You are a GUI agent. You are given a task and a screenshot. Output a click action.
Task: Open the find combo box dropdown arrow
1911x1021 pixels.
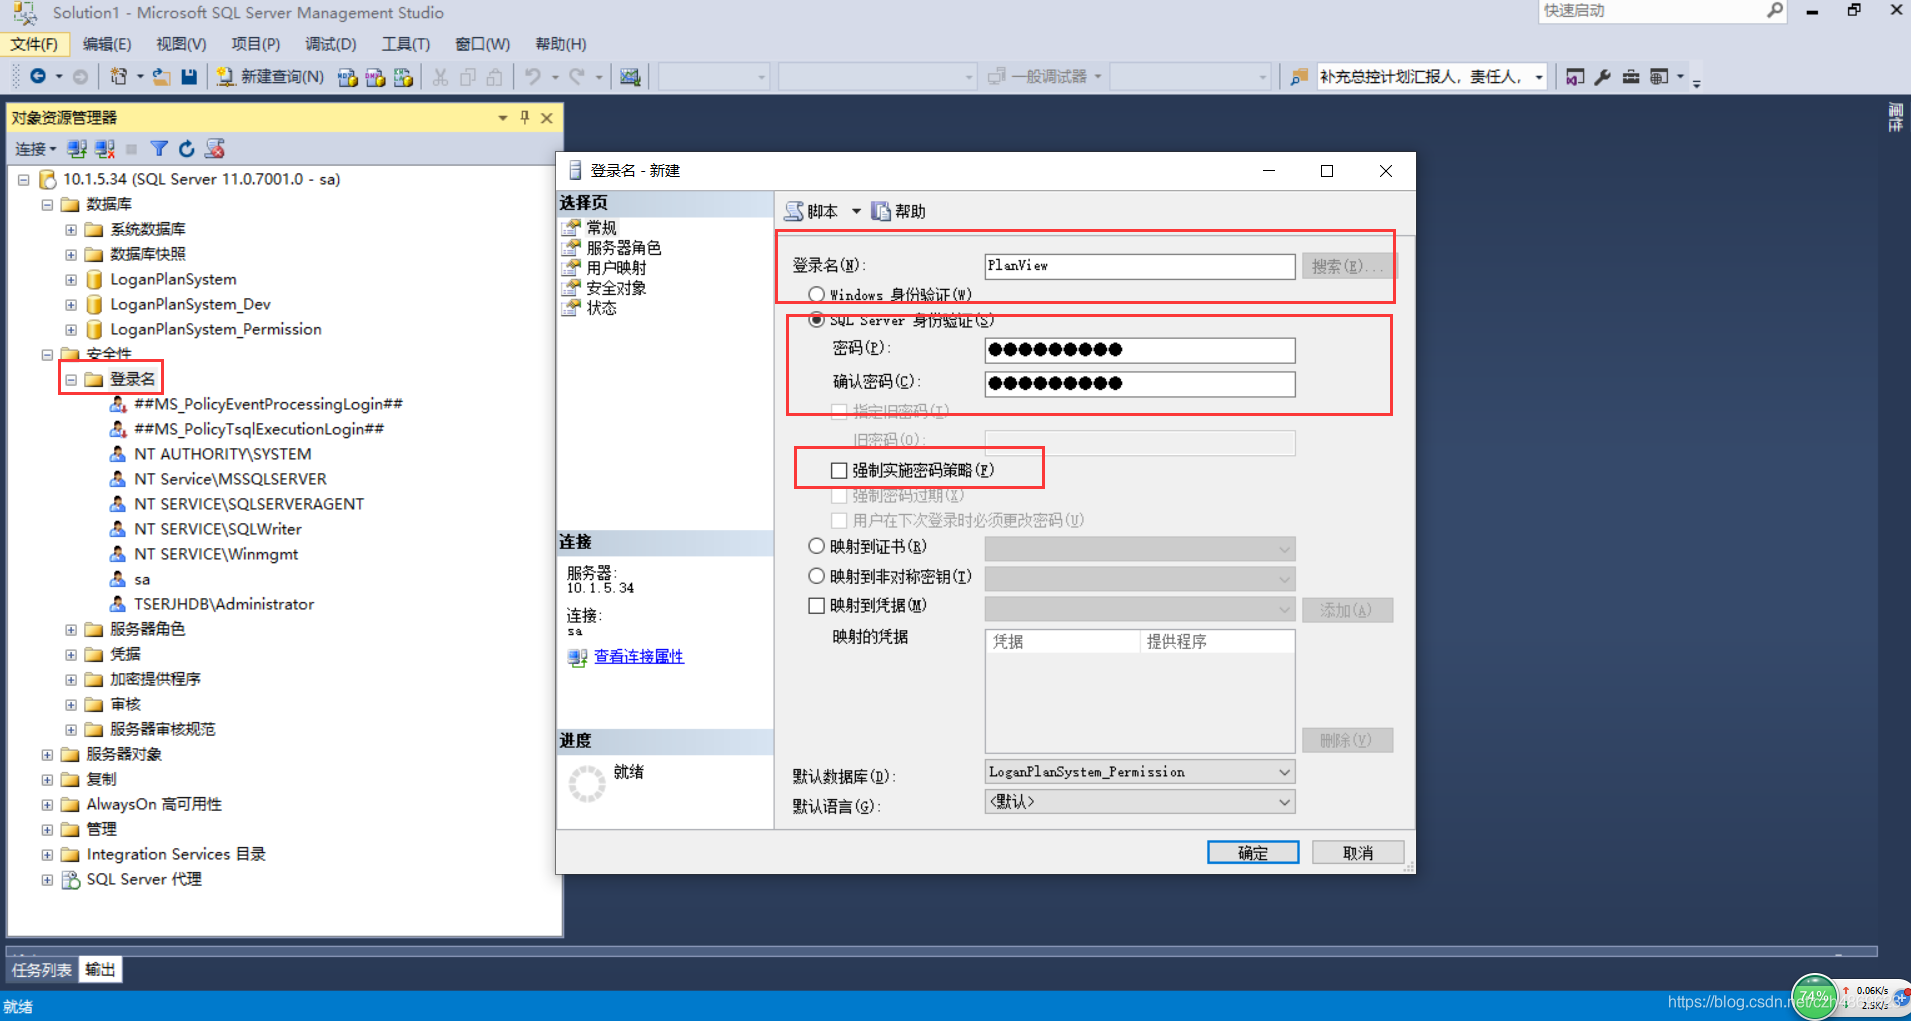tap(1538, 77)
